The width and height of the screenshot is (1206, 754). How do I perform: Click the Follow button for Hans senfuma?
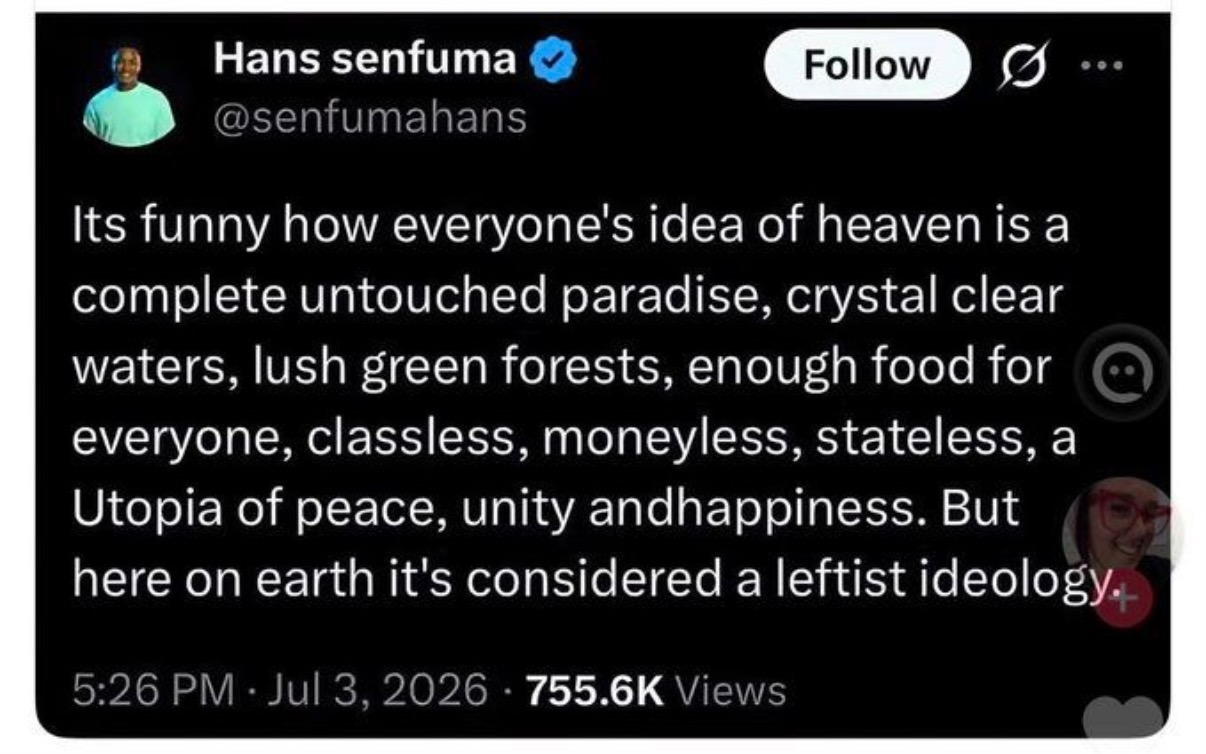pos(867,66)
